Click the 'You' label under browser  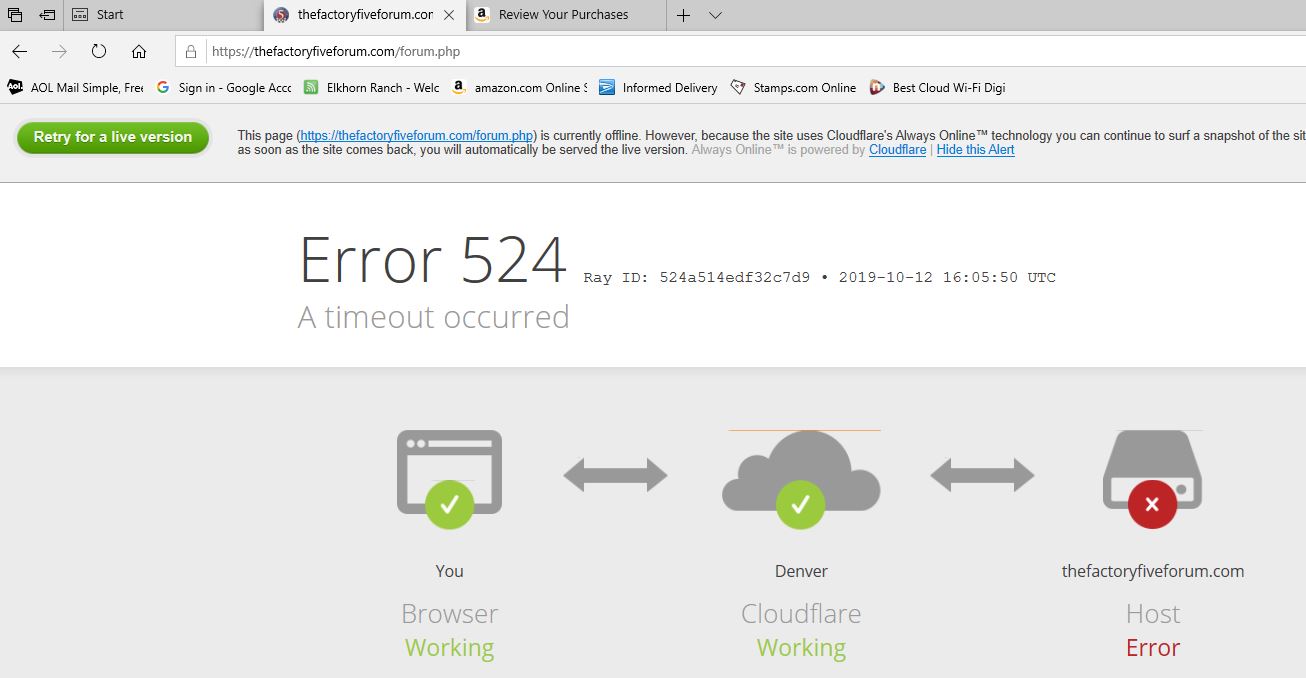coord(449,571)
